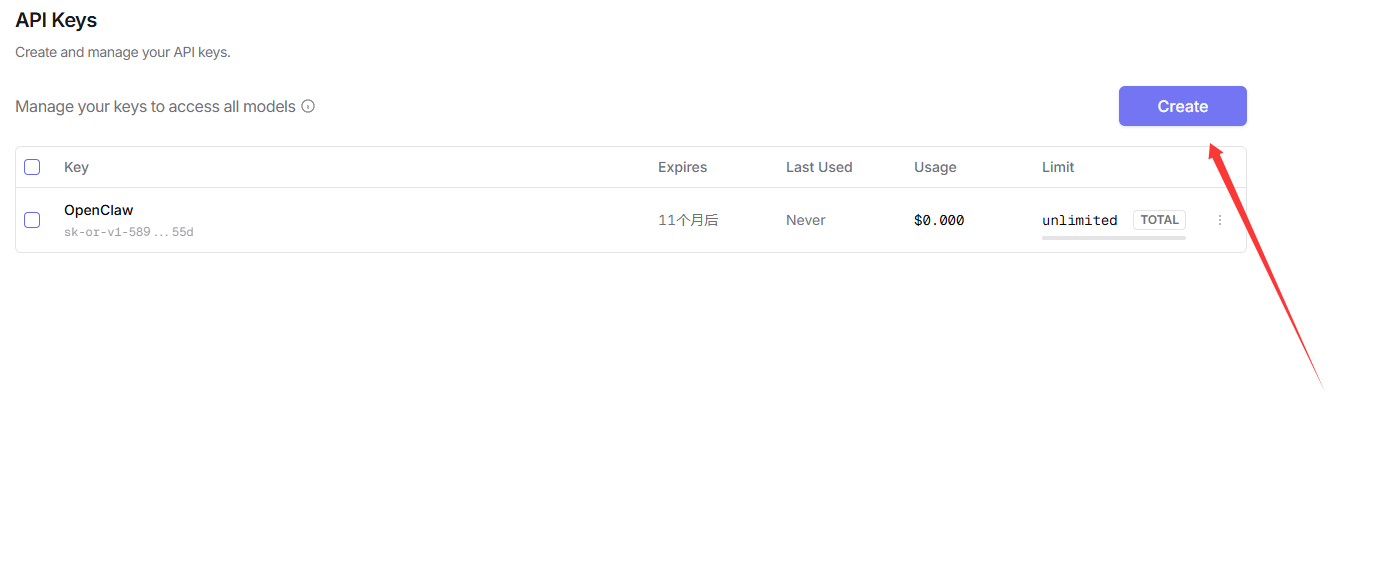
Task: Click the TOTAL badge in Limit column
Action: click(1159, 220)
